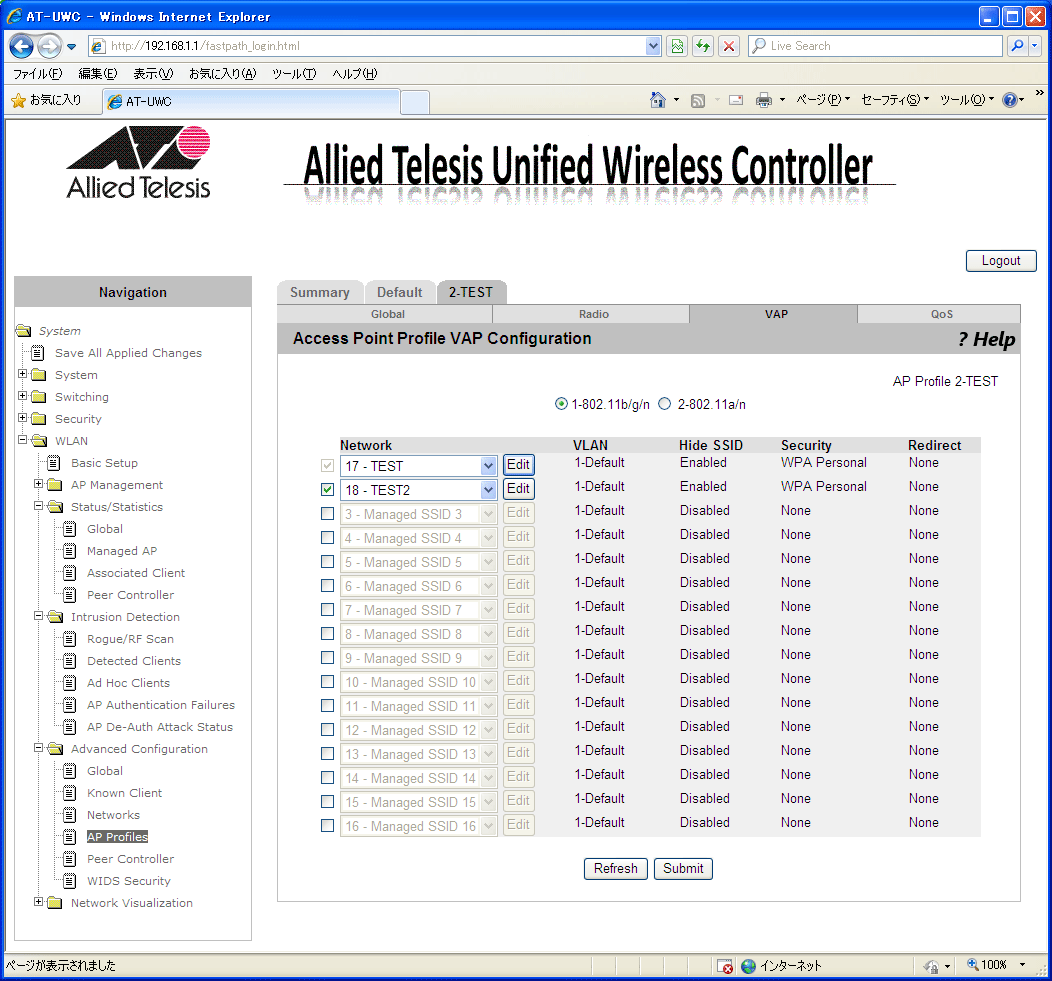
Task: Open the 表示(V) menu
Action: (153, 74)
